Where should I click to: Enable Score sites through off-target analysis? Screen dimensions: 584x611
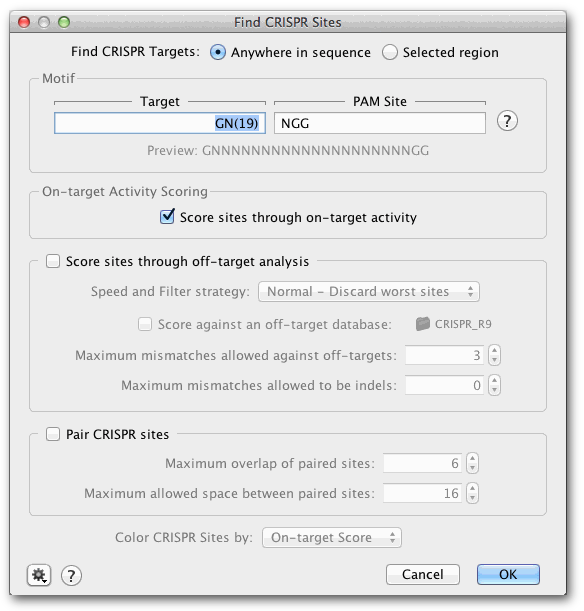(53, 261)
